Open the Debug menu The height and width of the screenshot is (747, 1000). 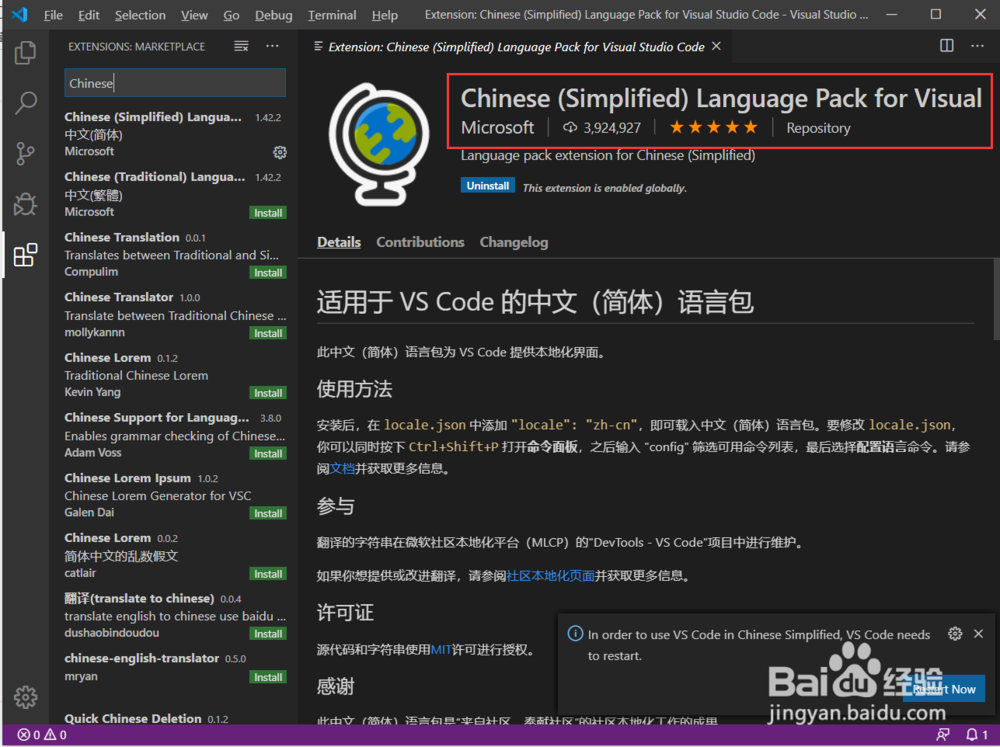pos(274,15)
